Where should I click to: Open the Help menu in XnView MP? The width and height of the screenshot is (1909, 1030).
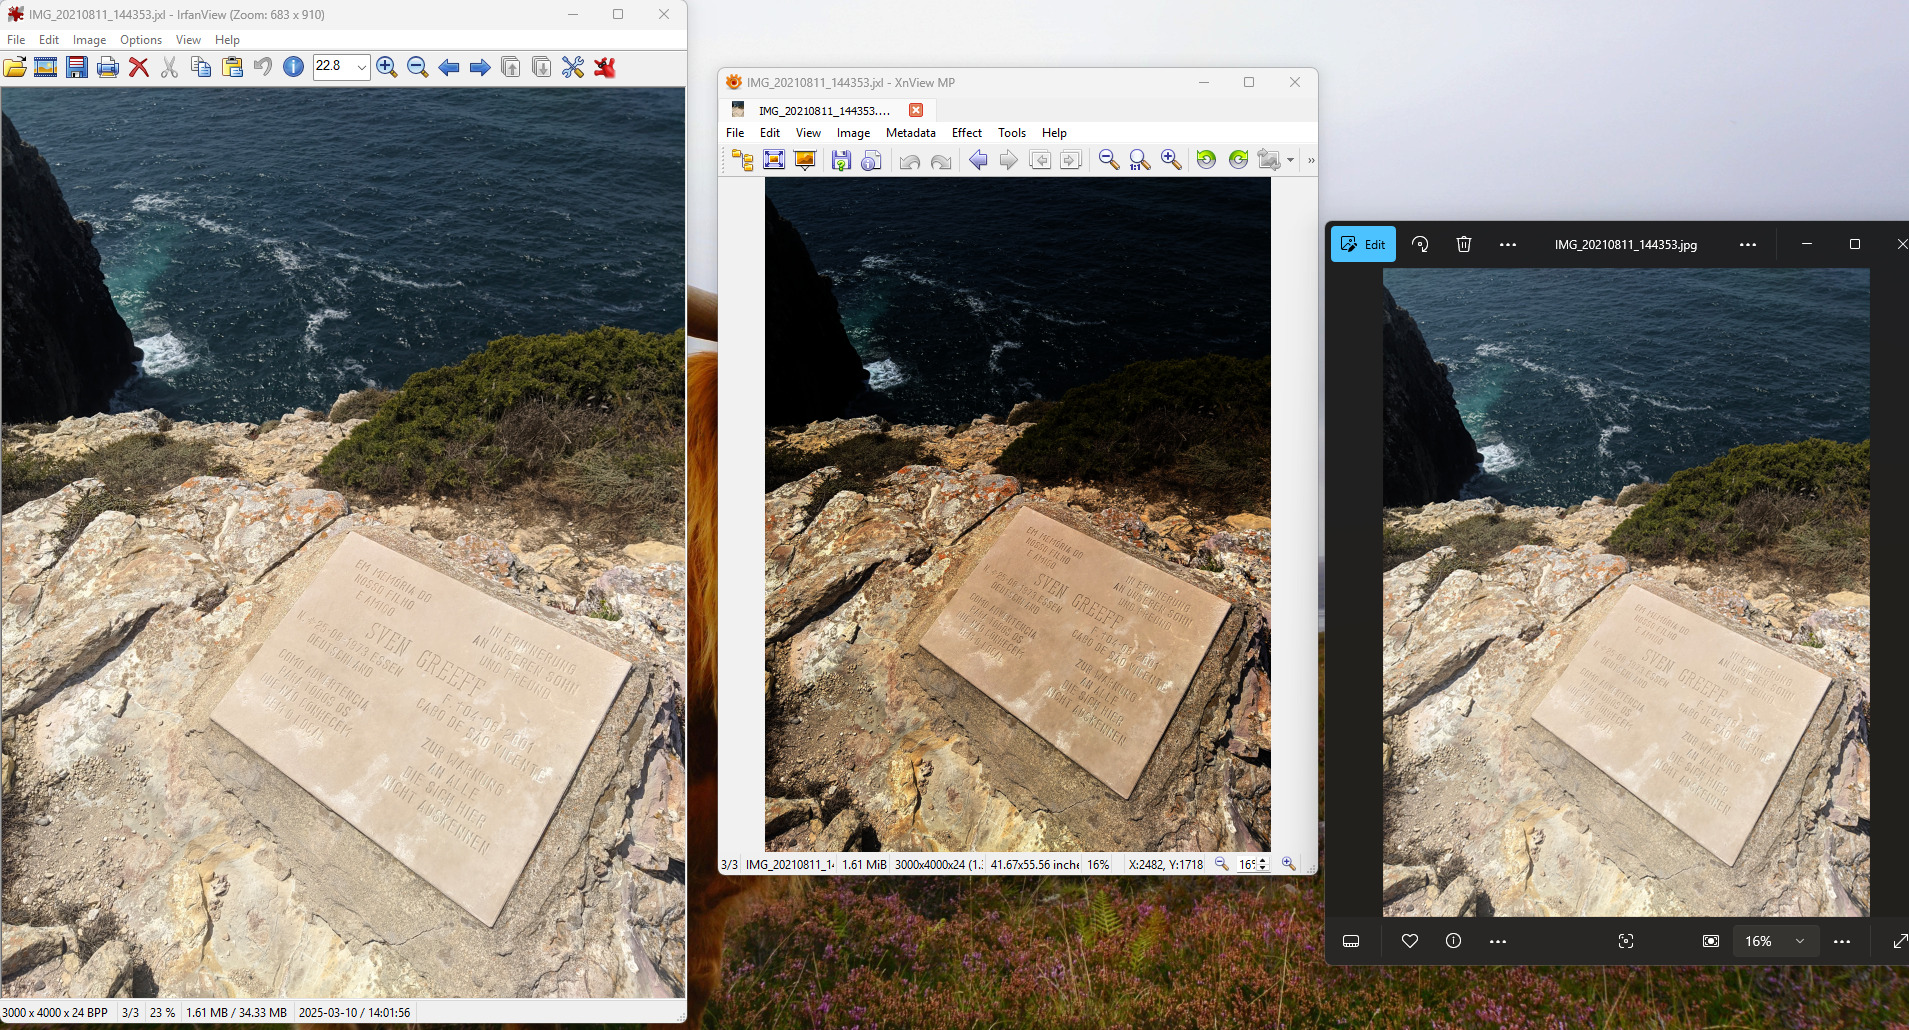point(1054,133)
